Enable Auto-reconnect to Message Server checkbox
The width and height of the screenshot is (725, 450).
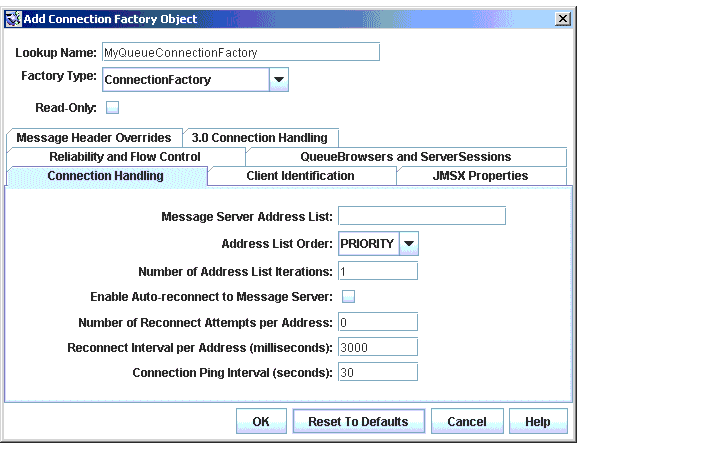tap(348, 296)
